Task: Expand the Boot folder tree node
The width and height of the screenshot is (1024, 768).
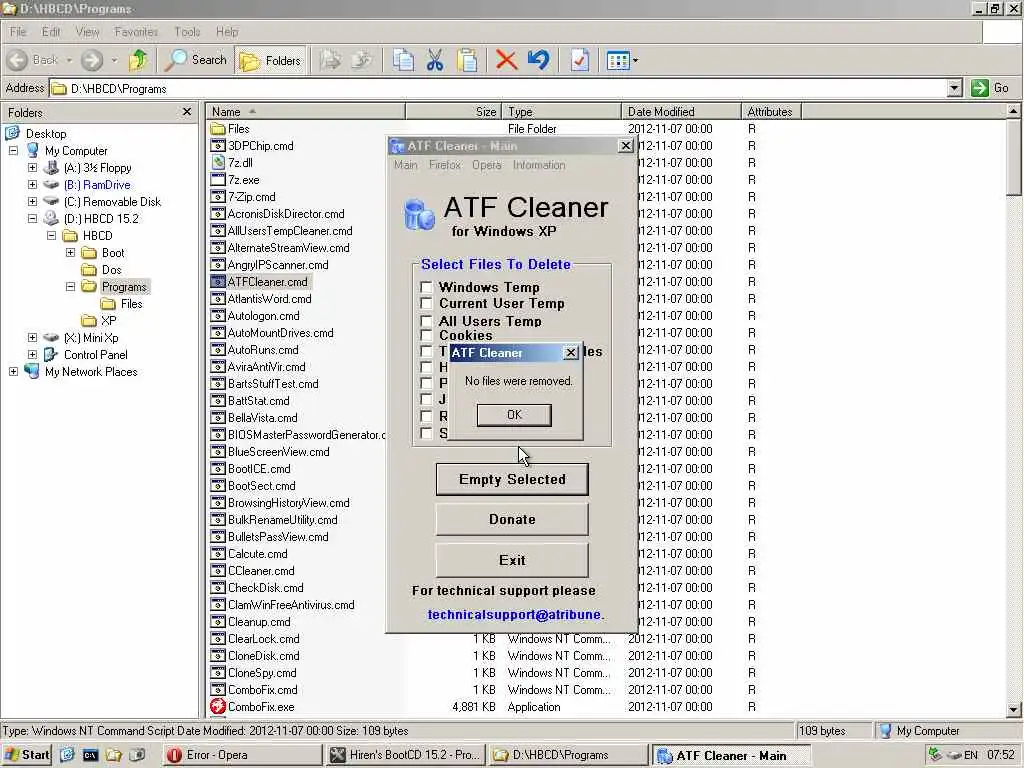Action: pyautogui.click(x=71, y=253)
